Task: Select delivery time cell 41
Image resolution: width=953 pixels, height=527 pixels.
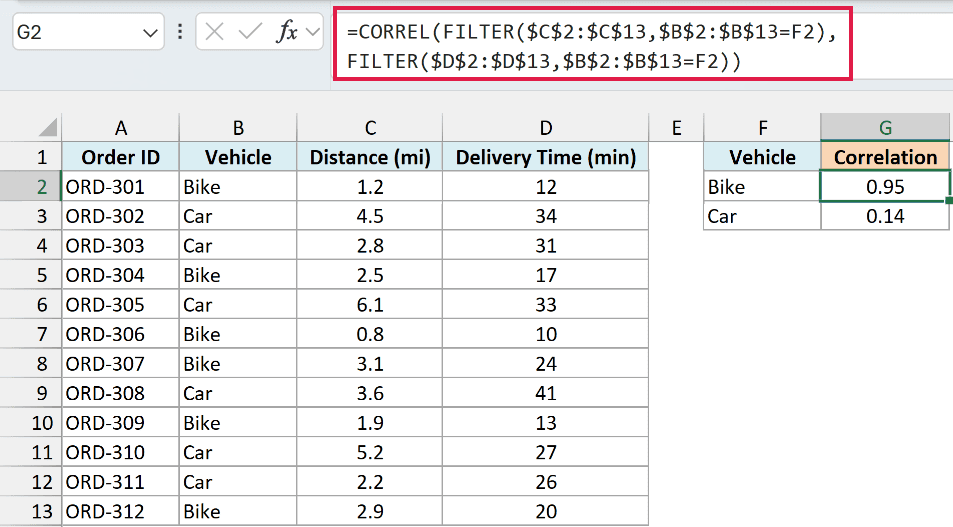Action: pos(545,393)
